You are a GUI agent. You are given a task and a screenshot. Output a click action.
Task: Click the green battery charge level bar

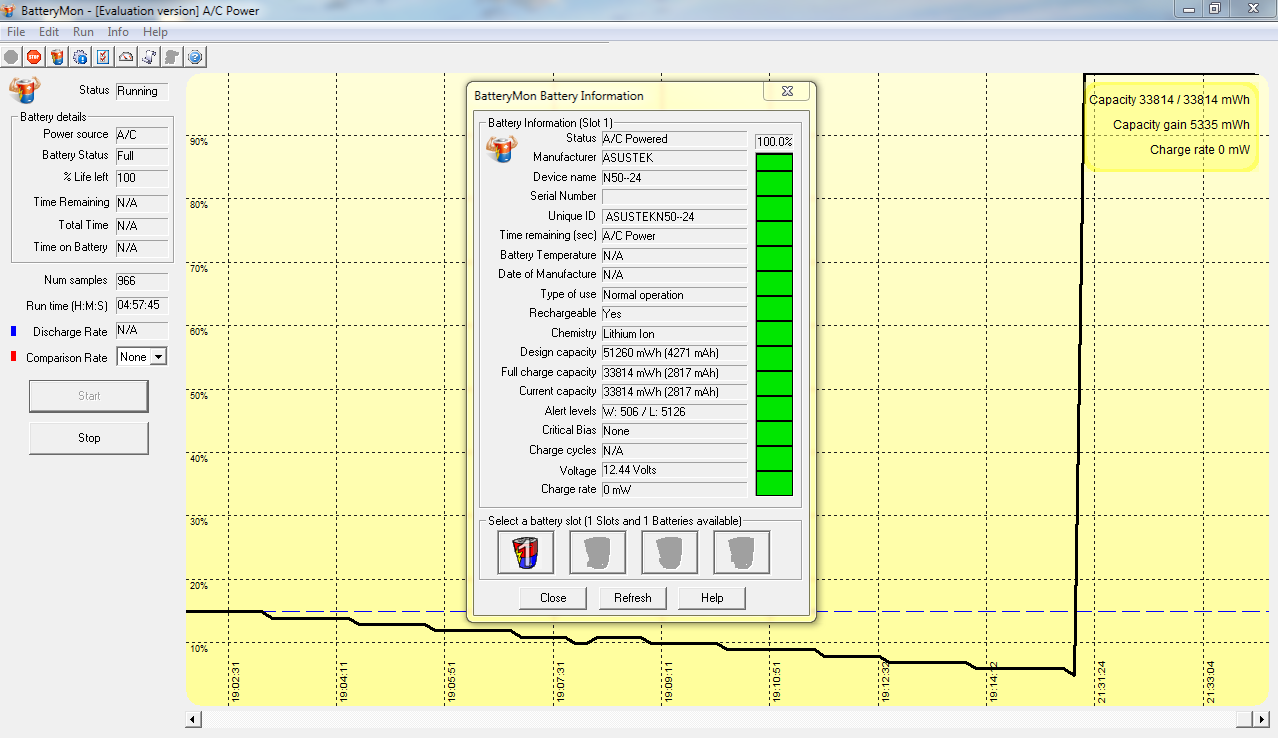click(x=774, y=324)
